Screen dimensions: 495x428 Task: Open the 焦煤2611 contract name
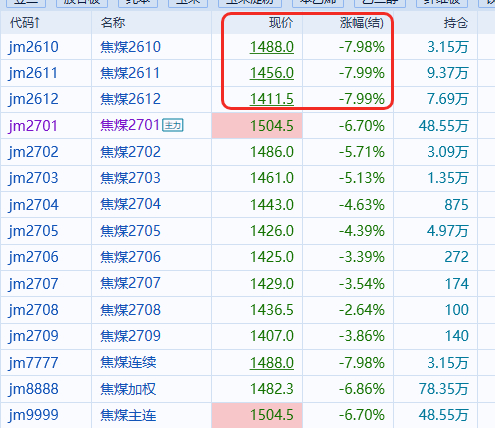pyautogui.click(x=130, y=73)
